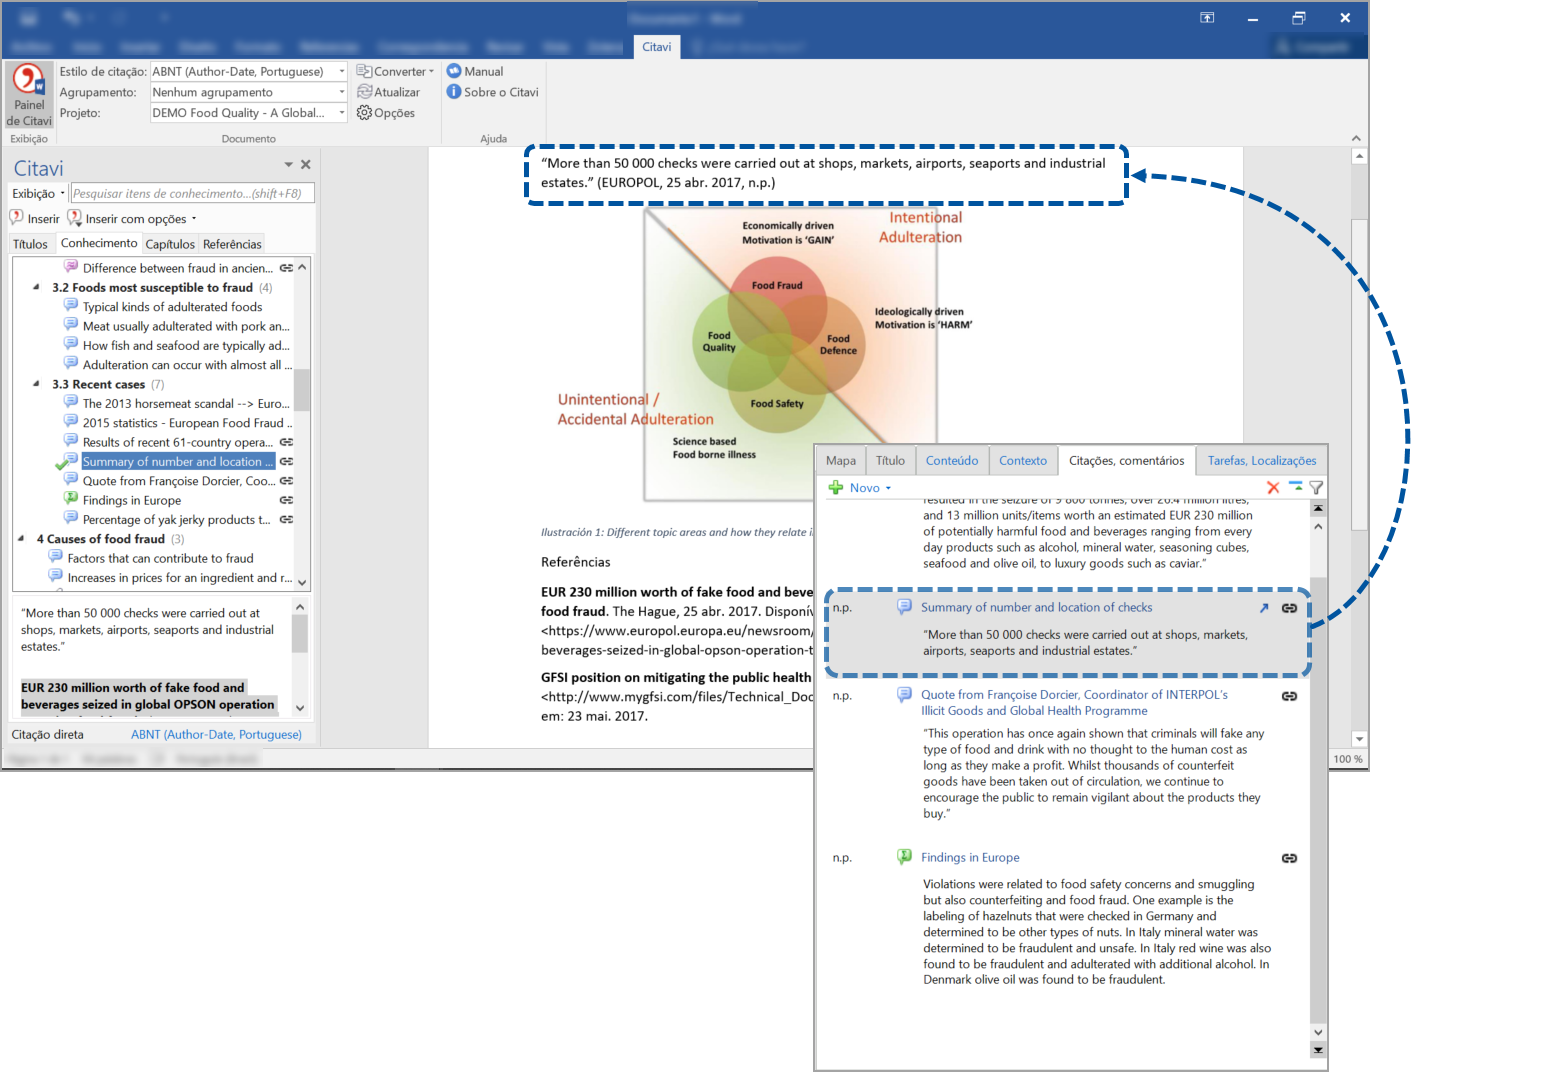Viewport: 1549px width, 1072px height.
Task: Click comment icon next to Findings in Europe quotation
Action: click(904, 857)
